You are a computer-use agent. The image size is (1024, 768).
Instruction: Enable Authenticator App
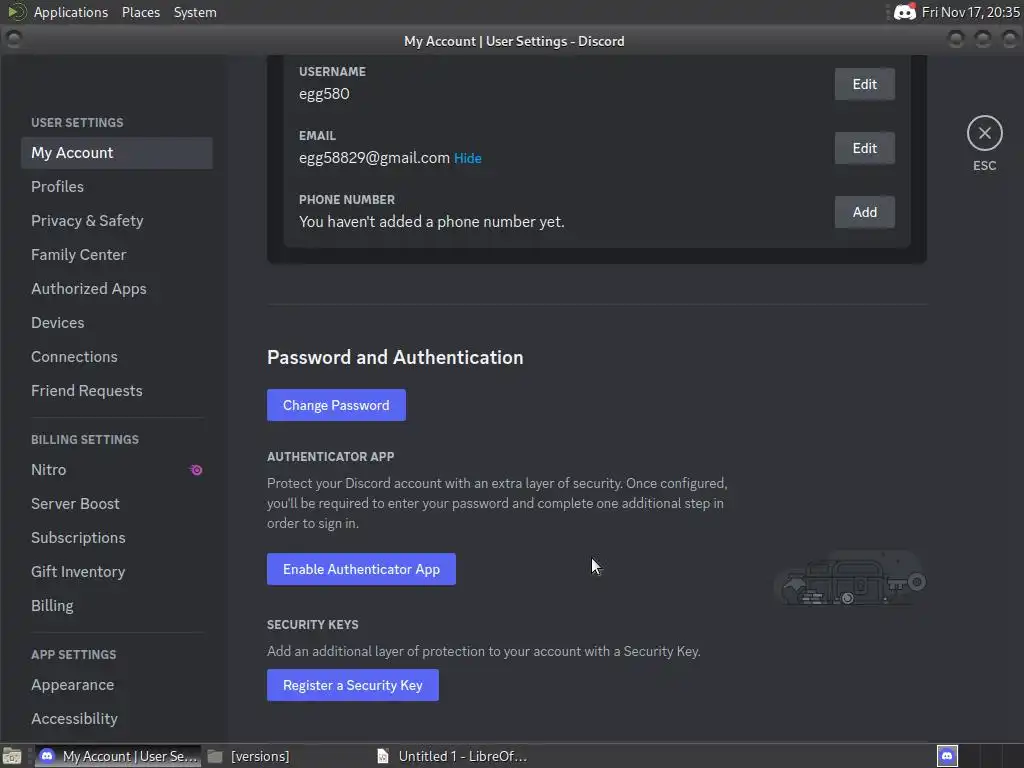pos(361,569)
